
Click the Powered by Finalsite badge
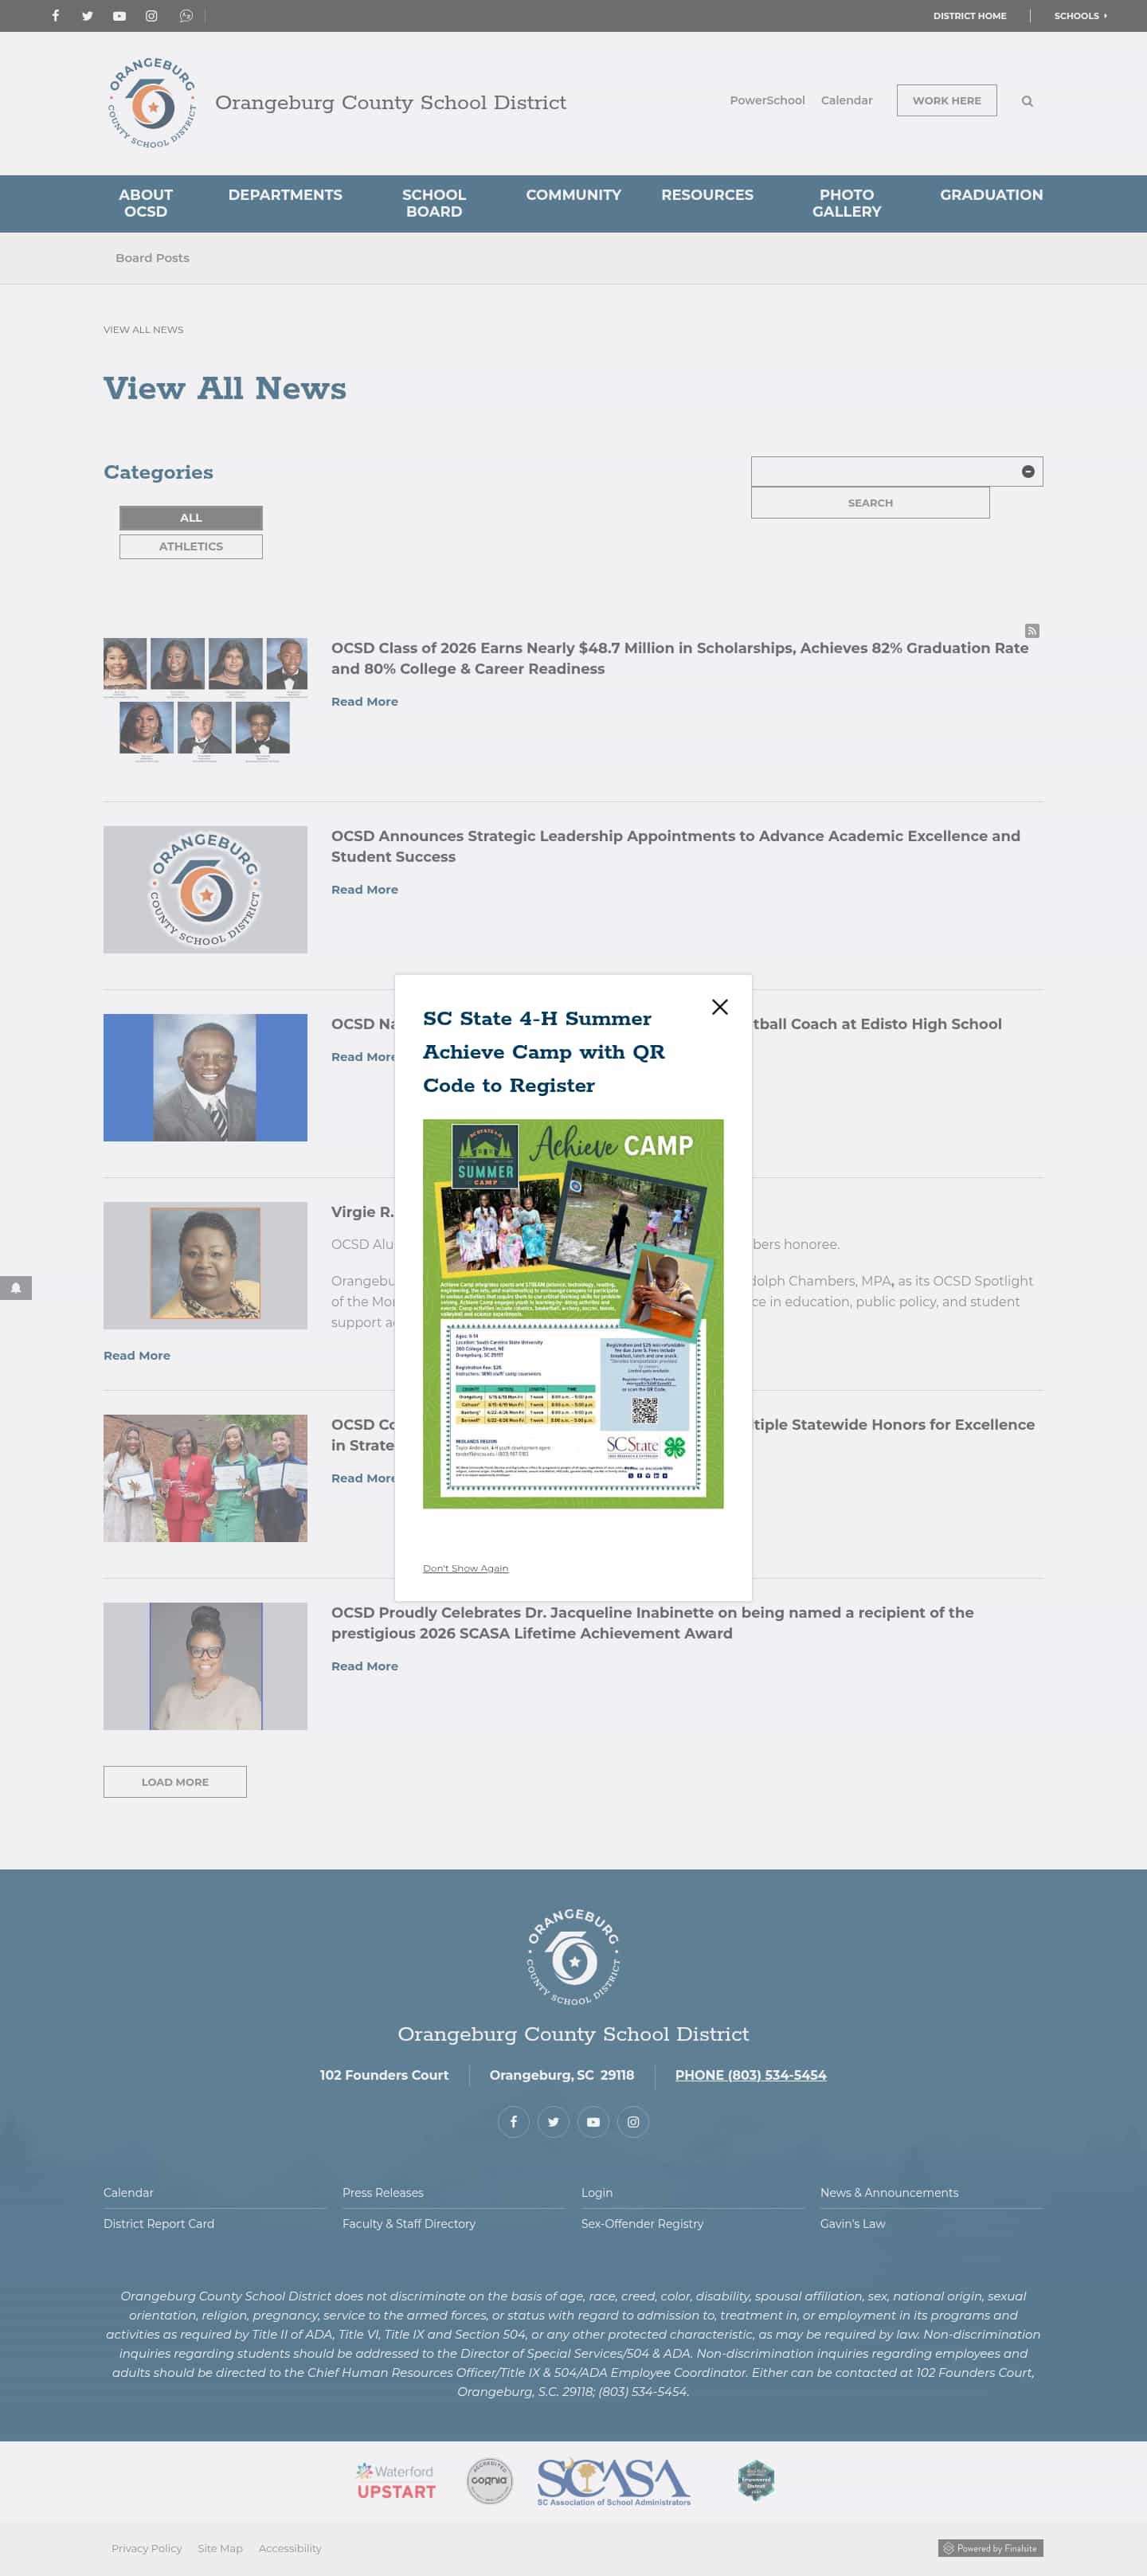[990, 2548]
